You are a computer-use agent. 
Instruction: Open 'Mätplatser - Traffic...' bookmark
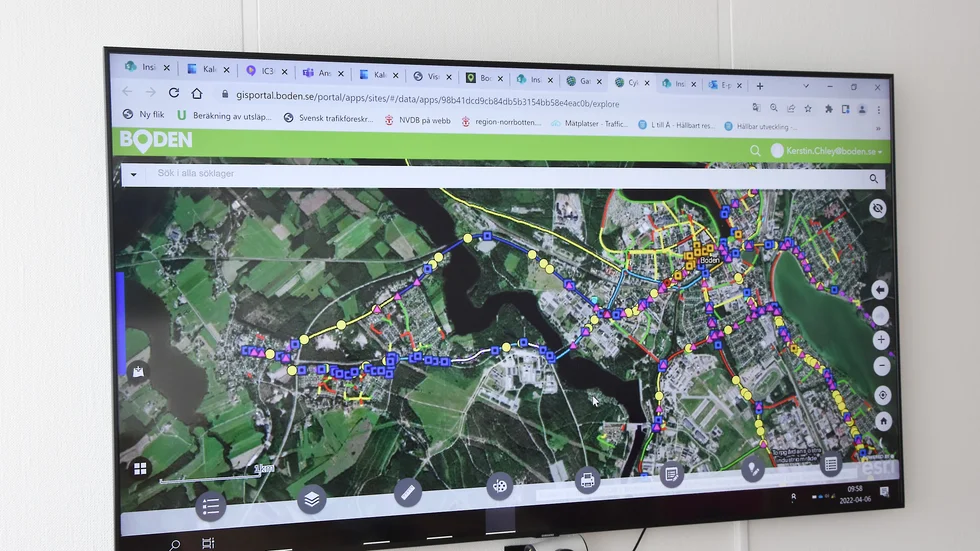[x=590, y=124]
